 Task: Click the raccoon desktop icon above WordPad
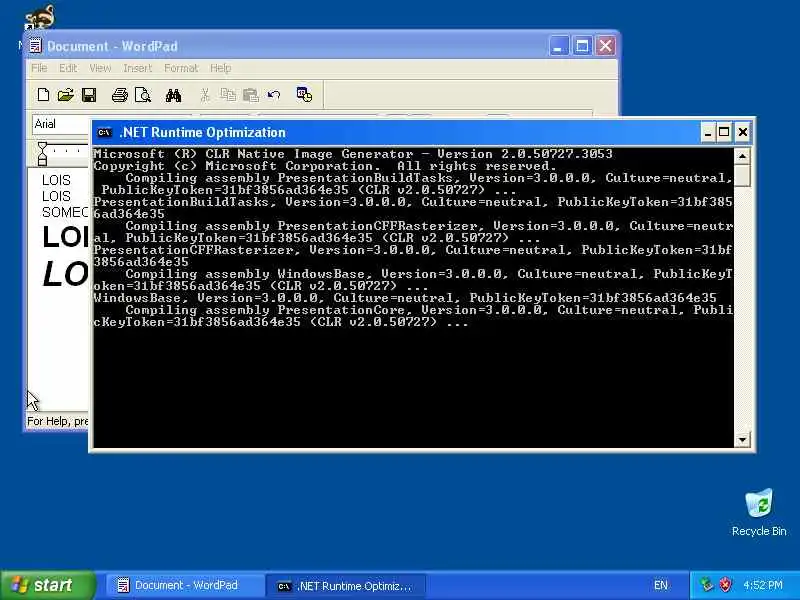(40, 17)
